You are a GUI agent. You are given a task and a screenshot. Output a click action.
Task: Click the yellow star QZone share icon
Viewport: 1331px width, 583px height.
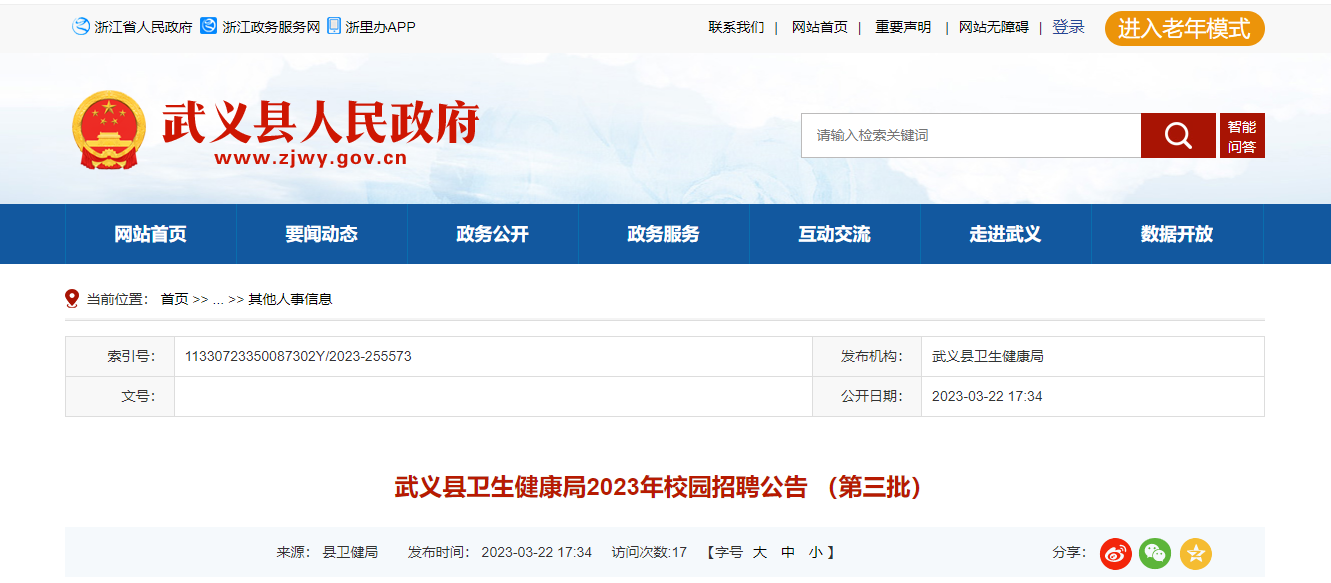click(x=1195, y=553)
